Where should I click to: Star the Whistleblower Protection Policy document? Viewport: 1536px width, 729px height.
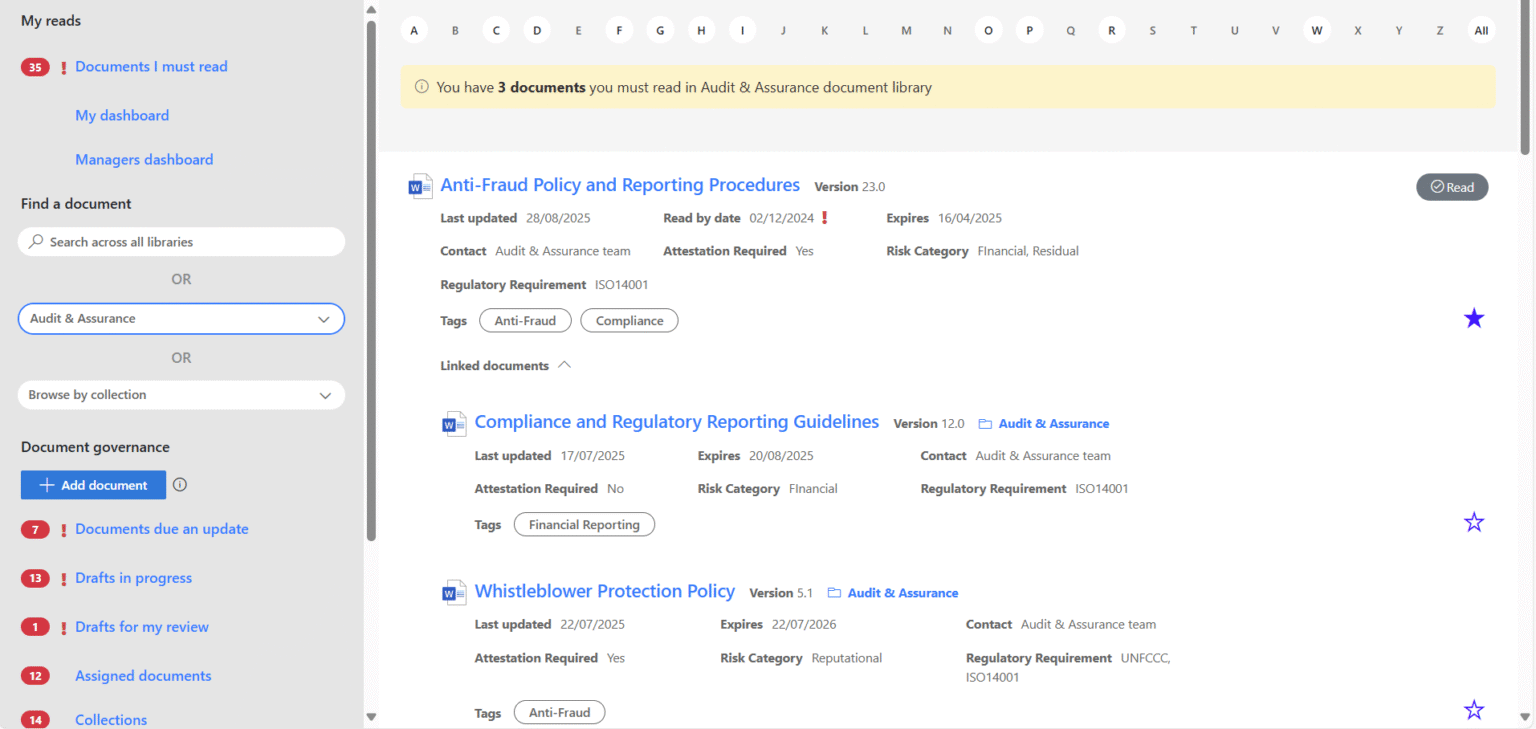1473,710
